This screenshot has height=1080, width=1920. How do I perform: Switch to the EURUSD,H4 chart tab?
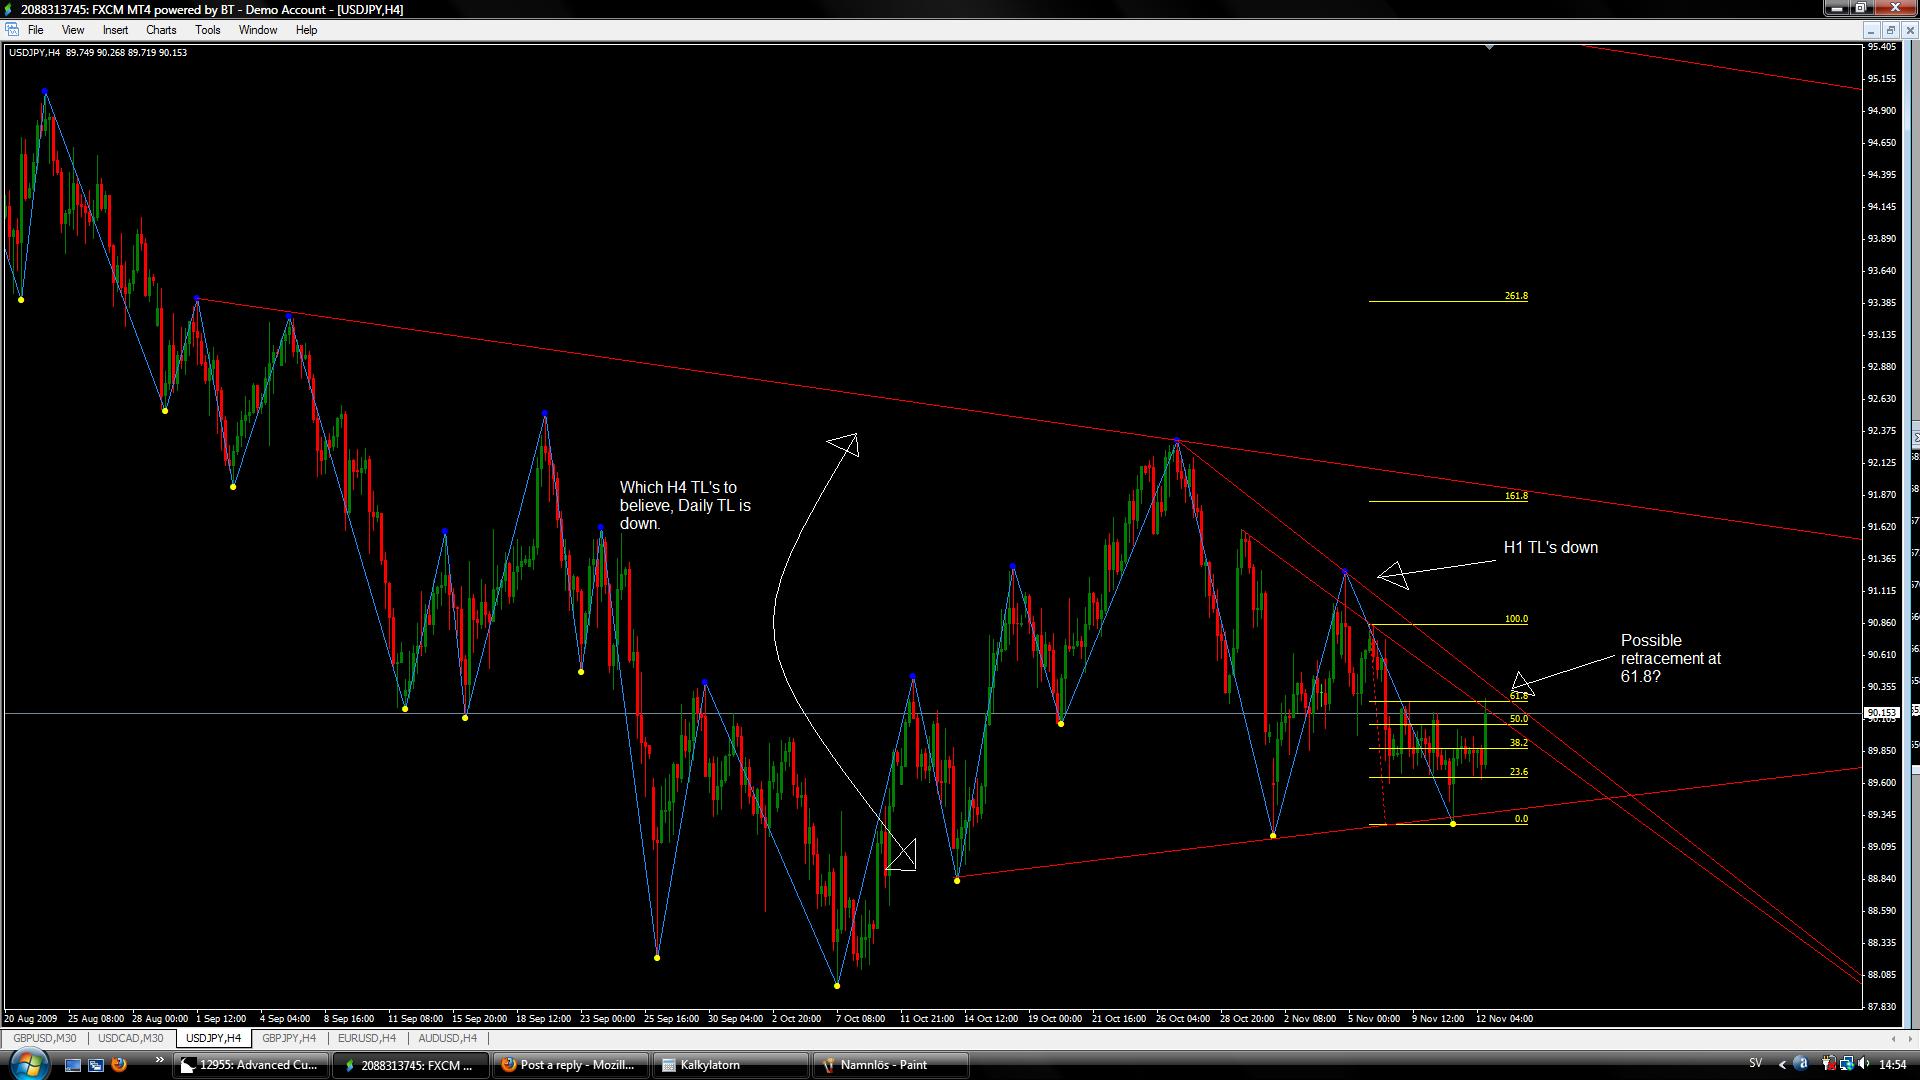[x=366, y=1038]
